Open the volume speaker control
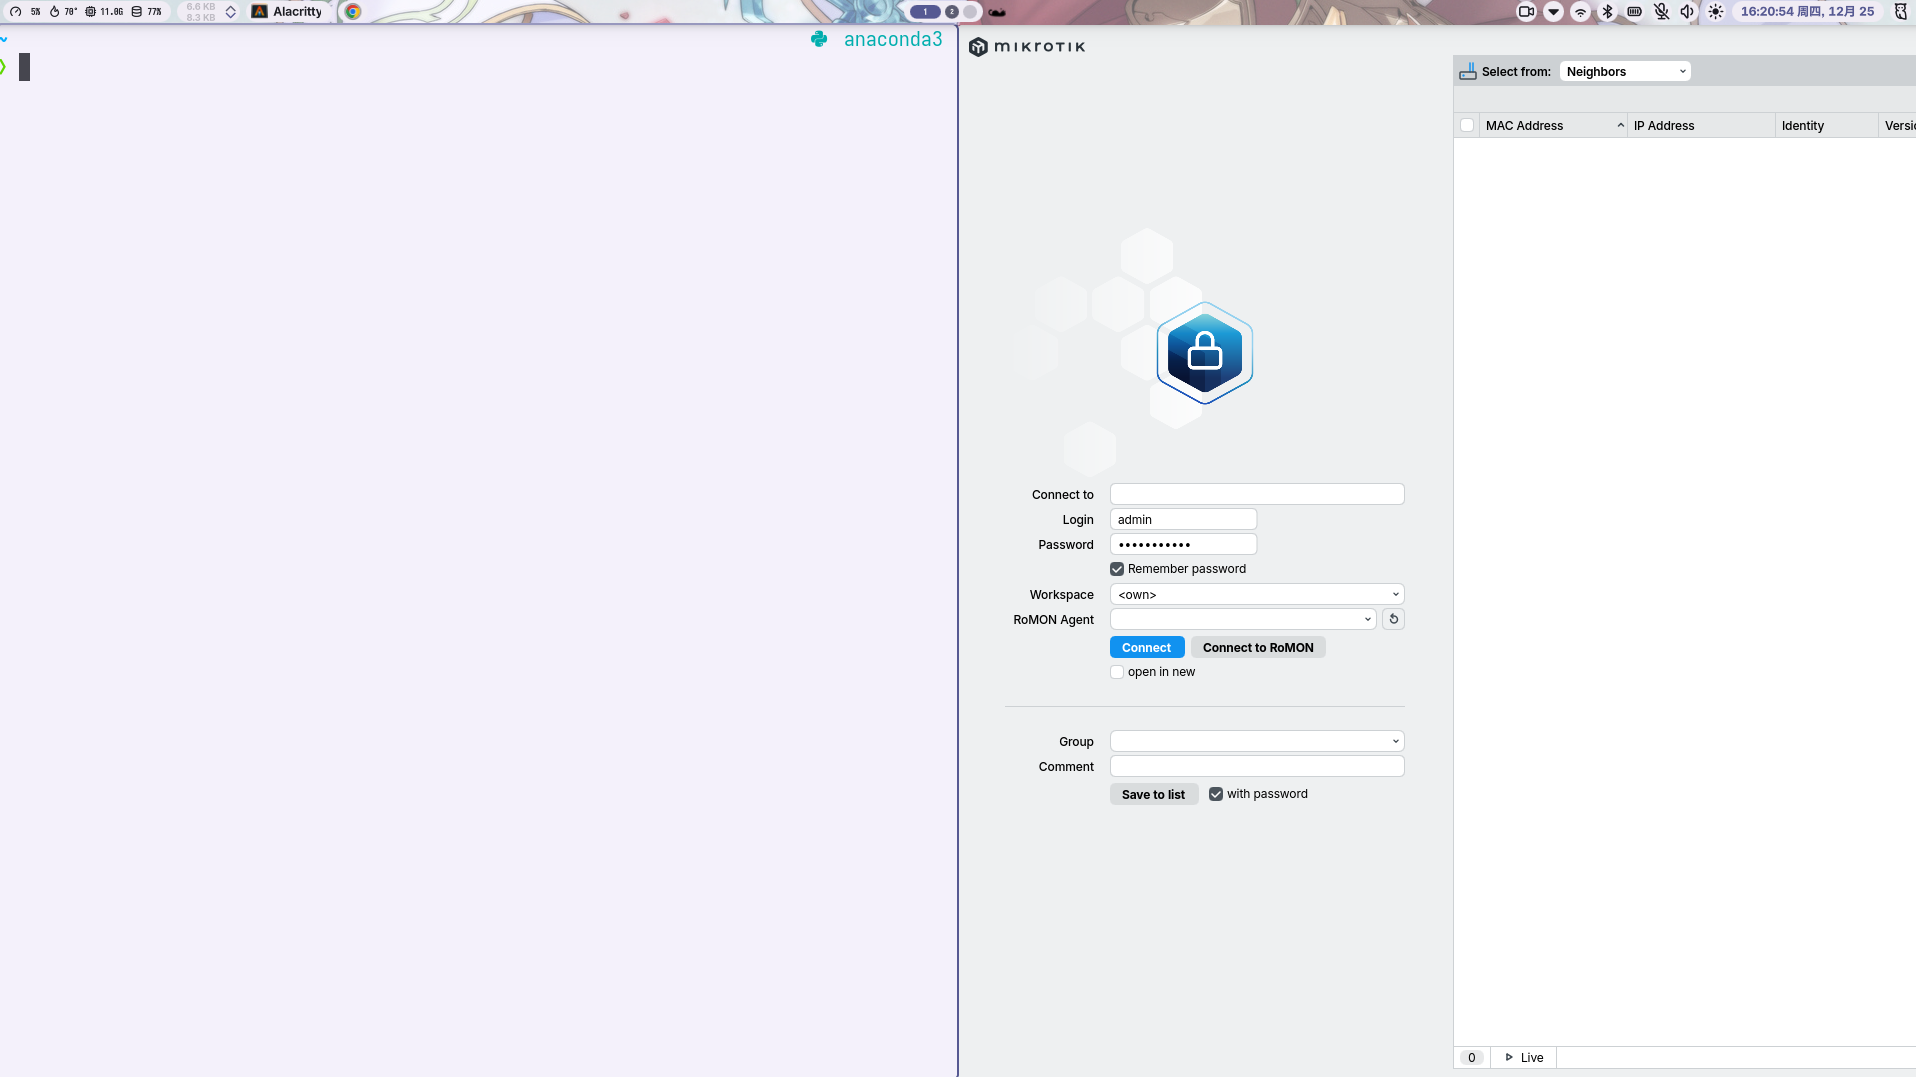The width and height of the screenshot is (1916, 1077). point(1688,12)
